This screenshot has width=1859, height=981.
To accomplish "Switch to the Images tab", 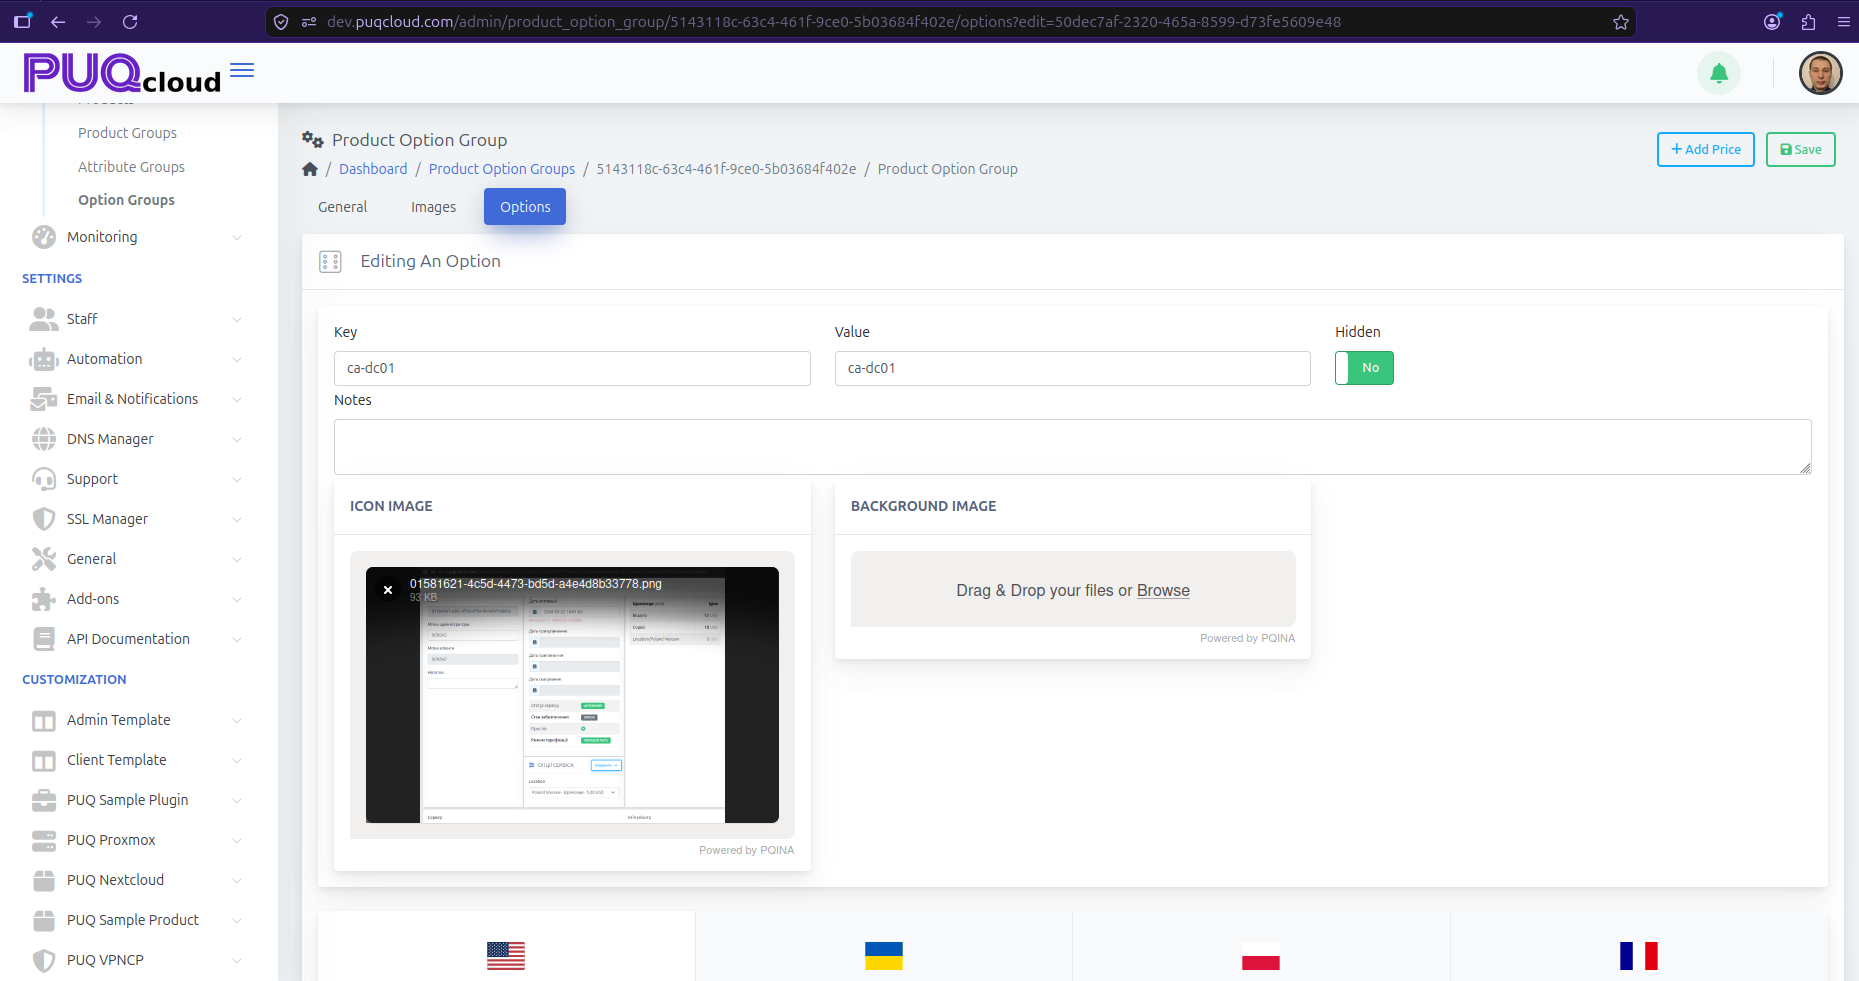I will pyautogui.click(x=433, y=207).
